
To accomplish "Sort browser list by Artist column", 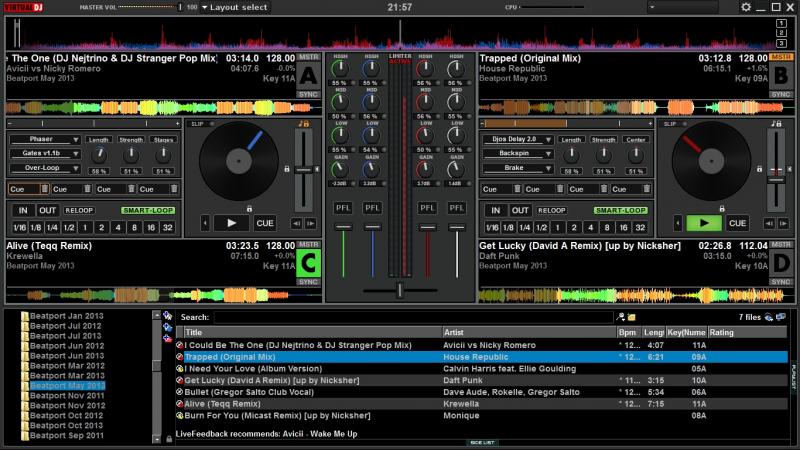I will [x=529, y=332].
